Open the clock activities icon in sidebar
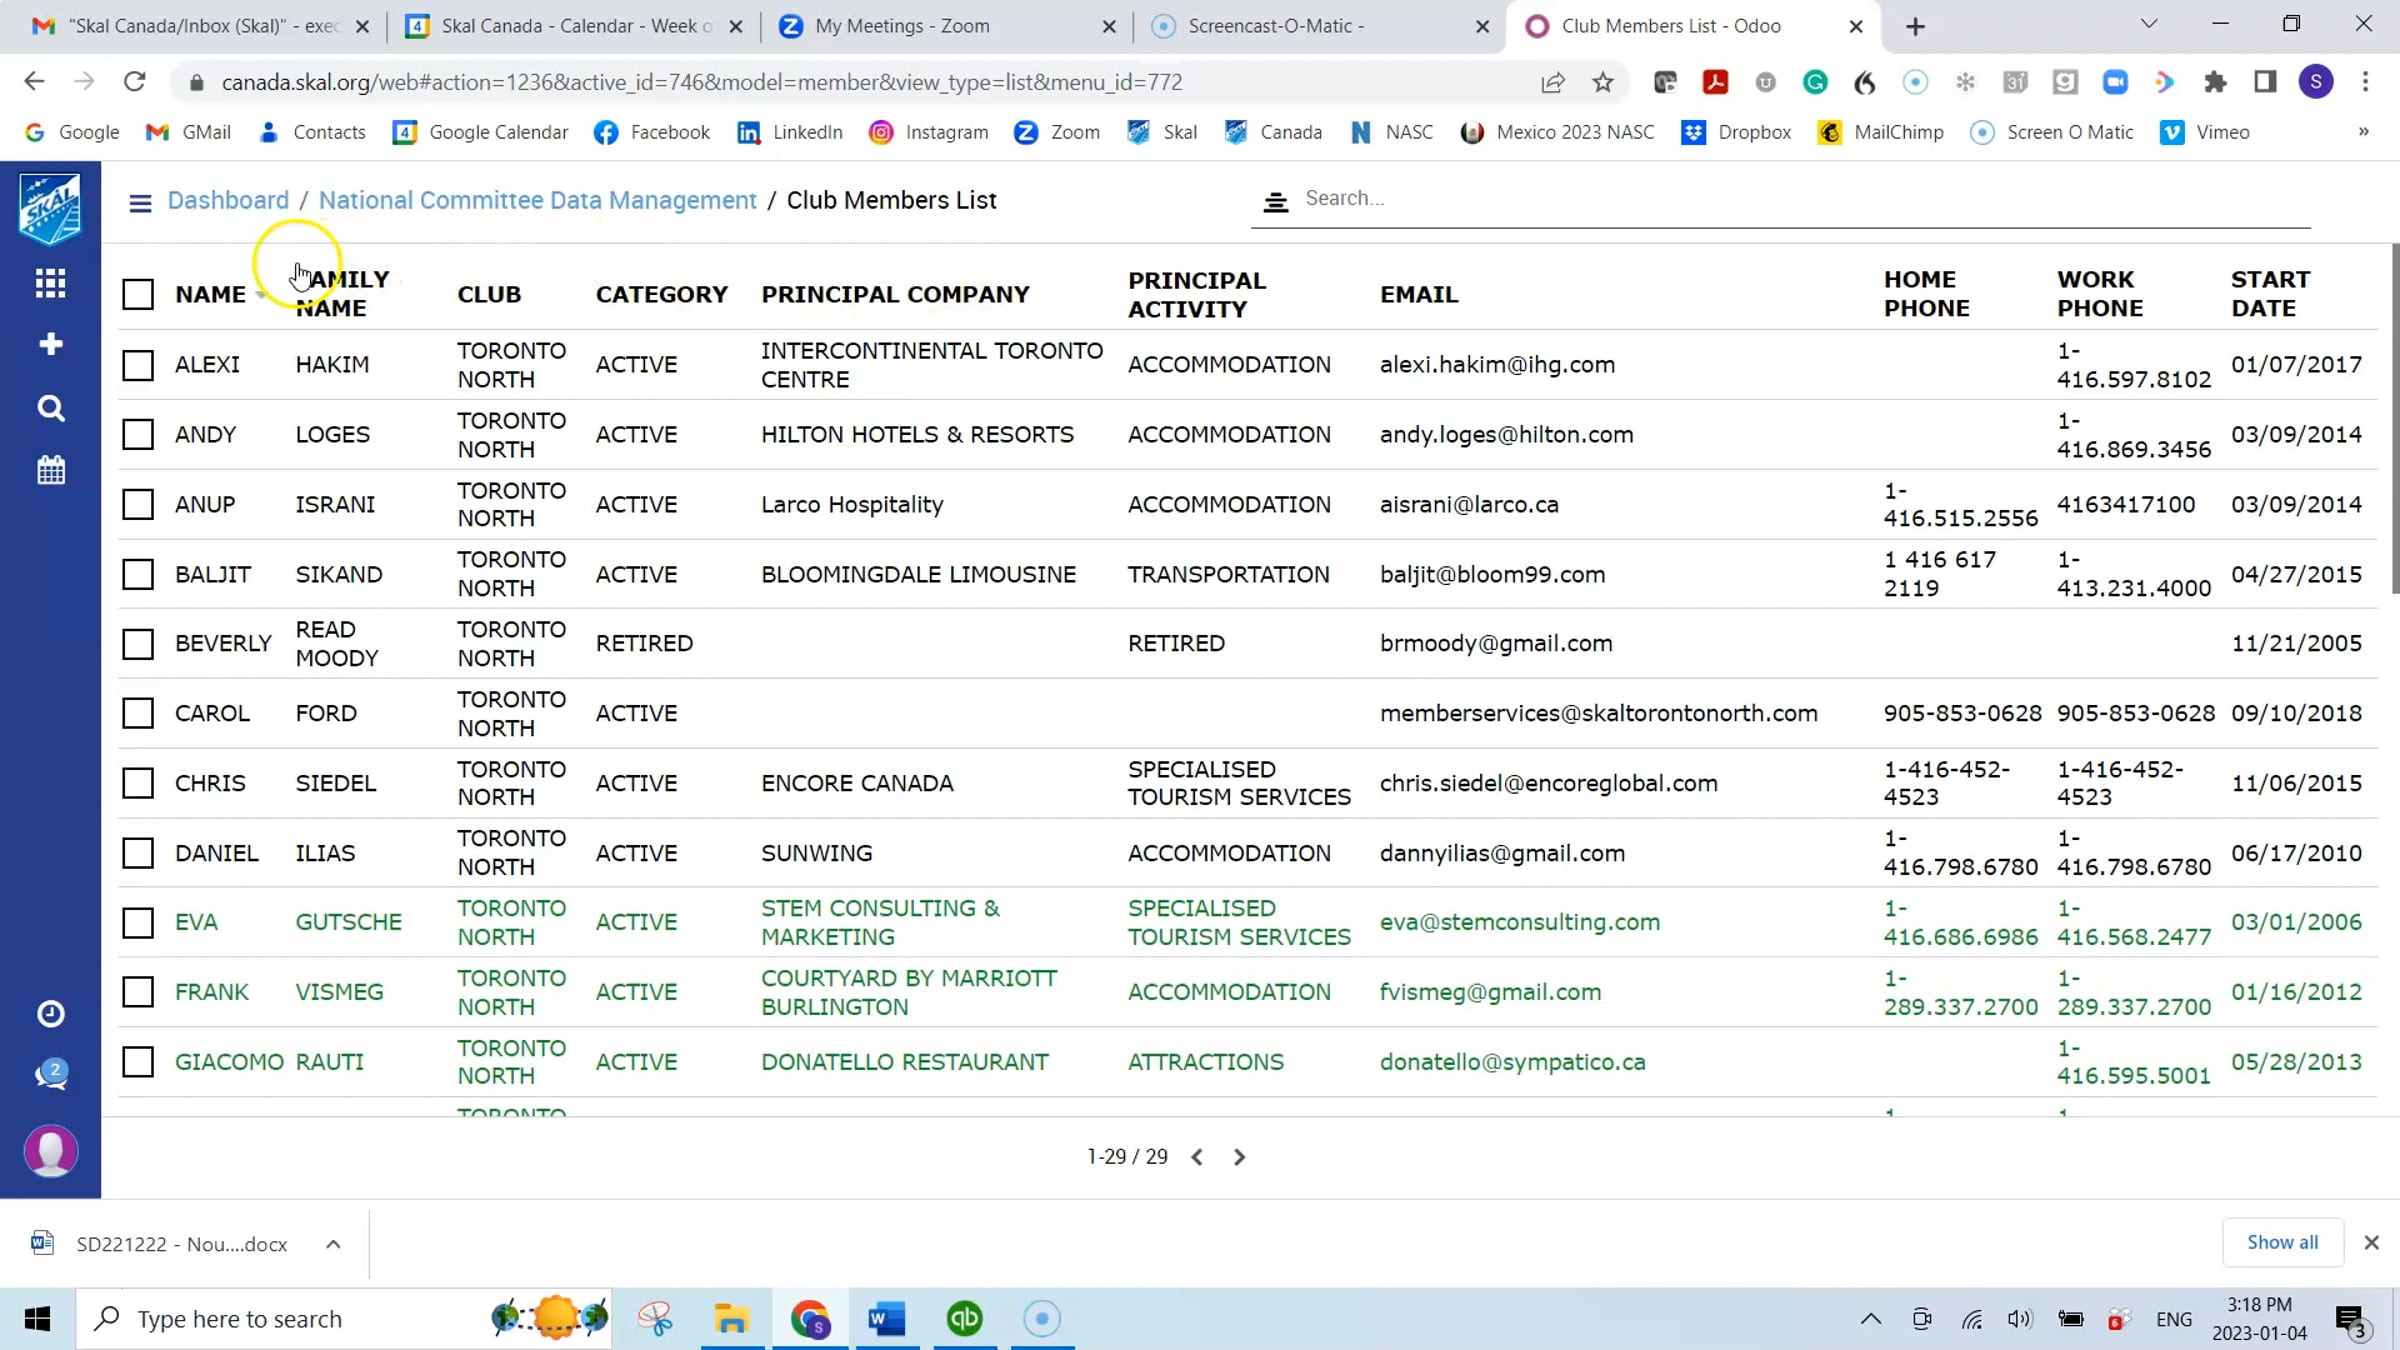Image resolution: width=2400 pixels, height=1350 pixels. [50, 1014]
